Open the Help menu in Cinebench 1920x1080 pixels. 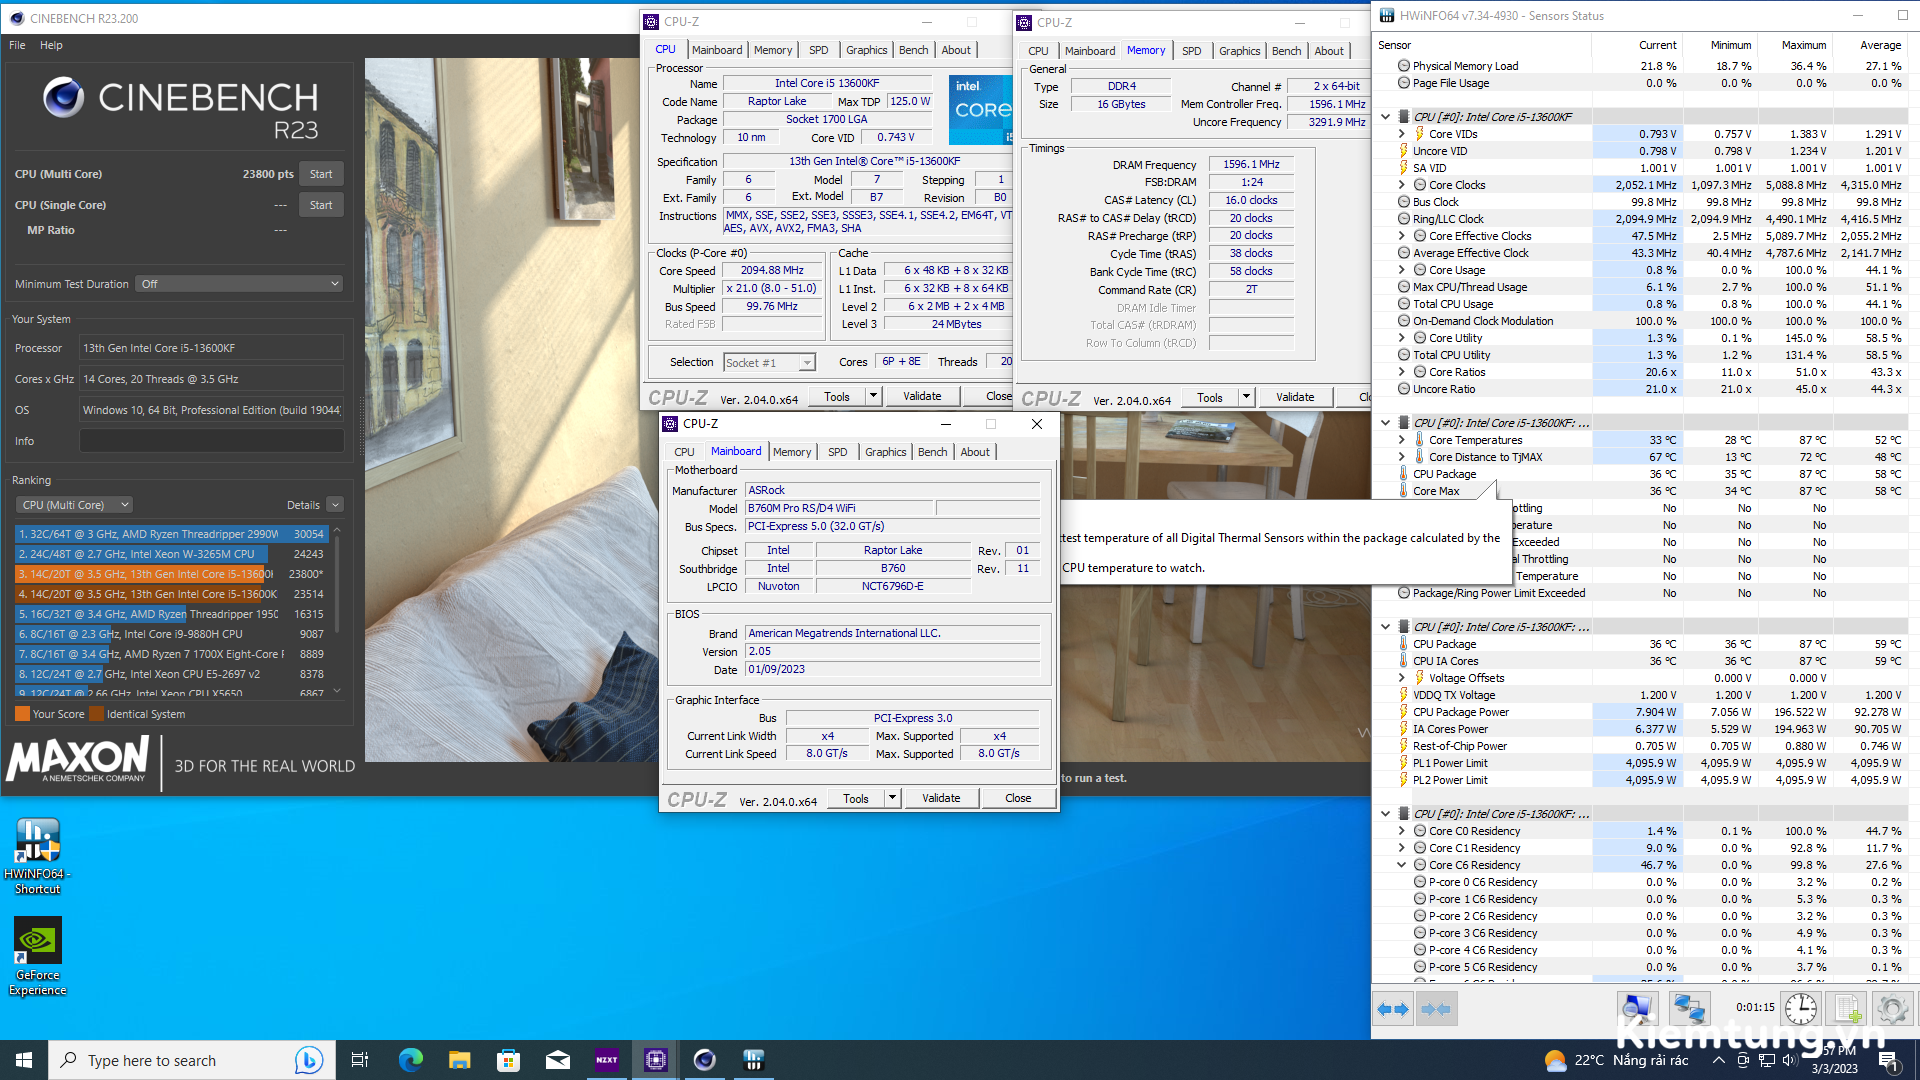click(51, 45)
